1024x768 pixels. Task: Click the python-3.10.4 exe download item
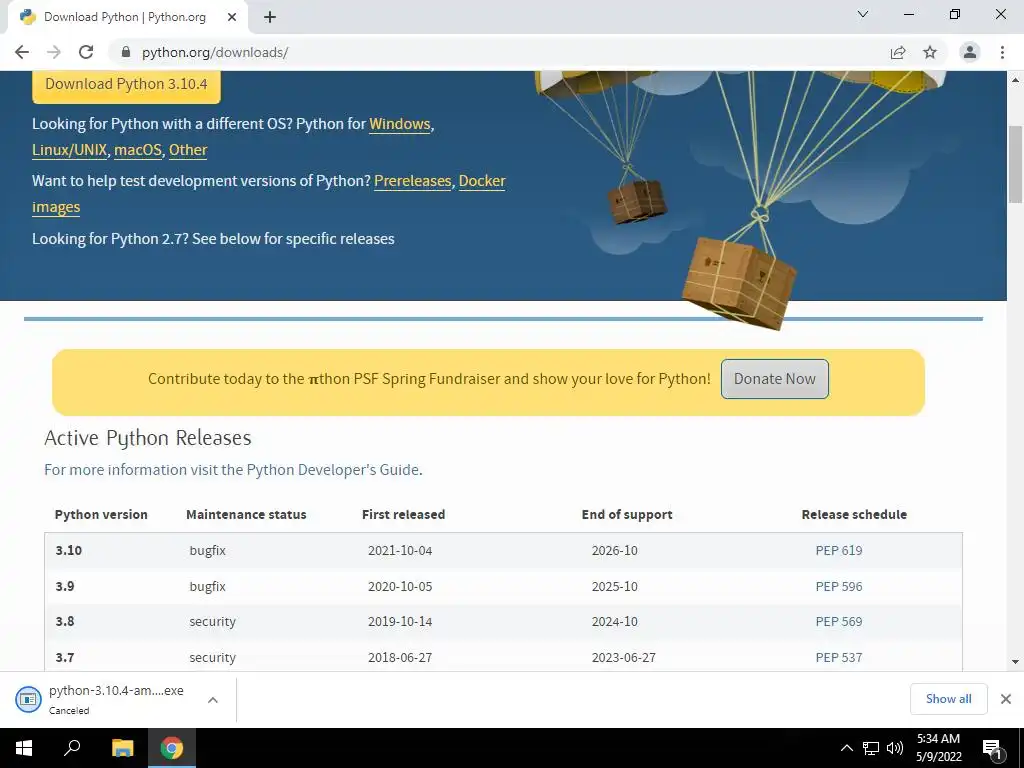[x=116, y=699]
